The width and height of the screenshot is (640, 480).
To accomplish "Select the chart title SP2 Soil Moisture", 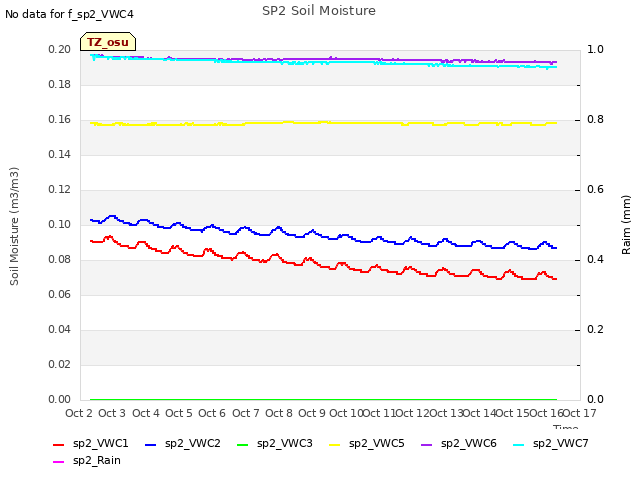I will pos(319,11).
